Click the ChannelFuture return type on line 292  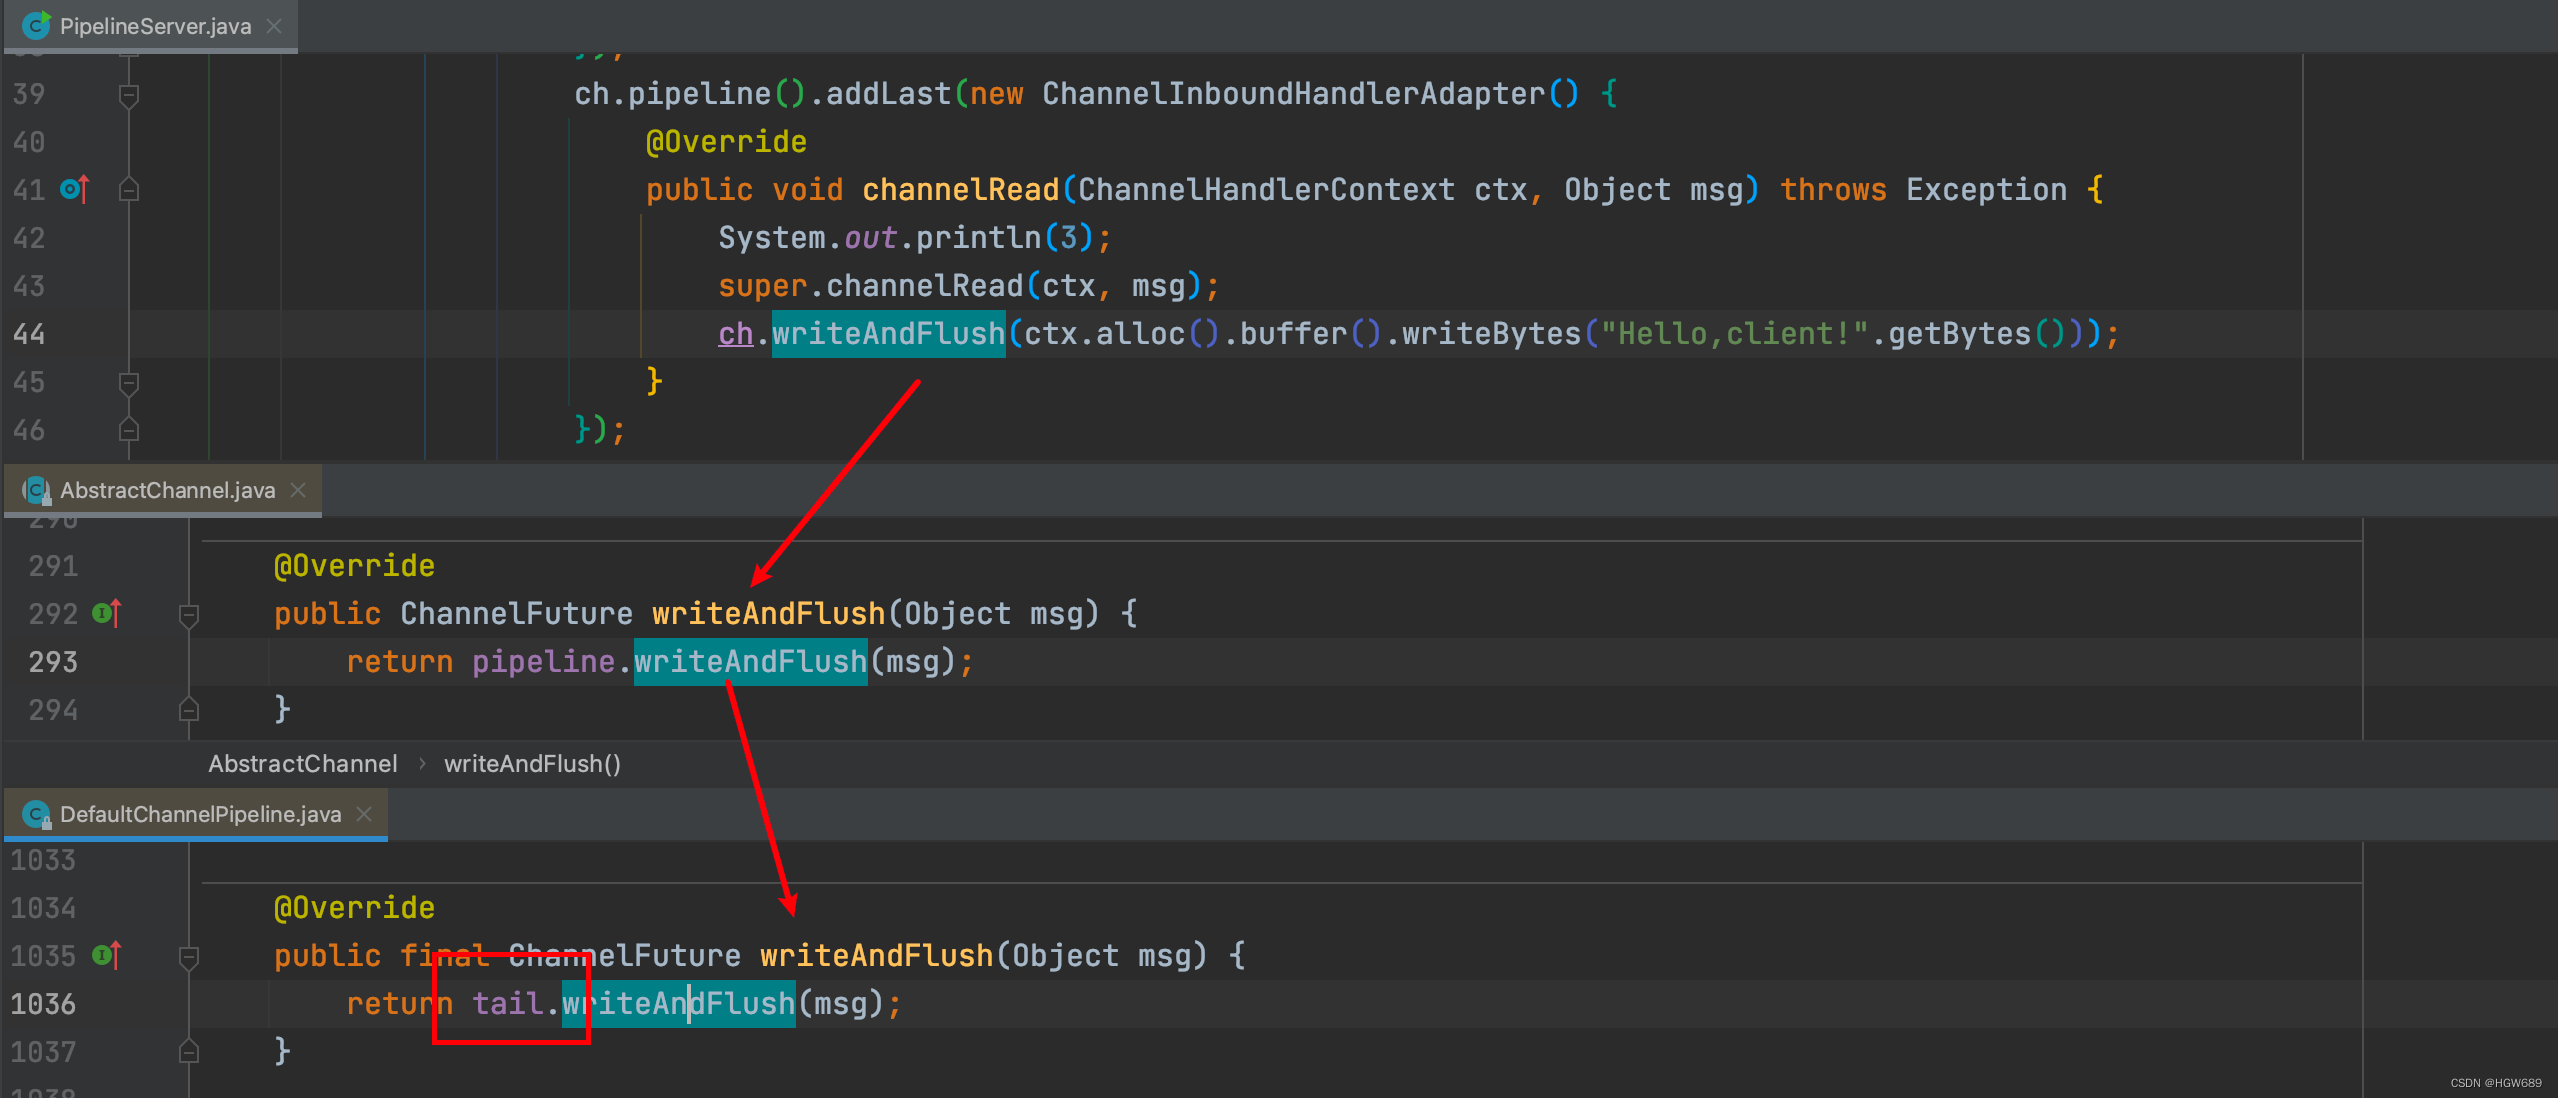point(516,614)
